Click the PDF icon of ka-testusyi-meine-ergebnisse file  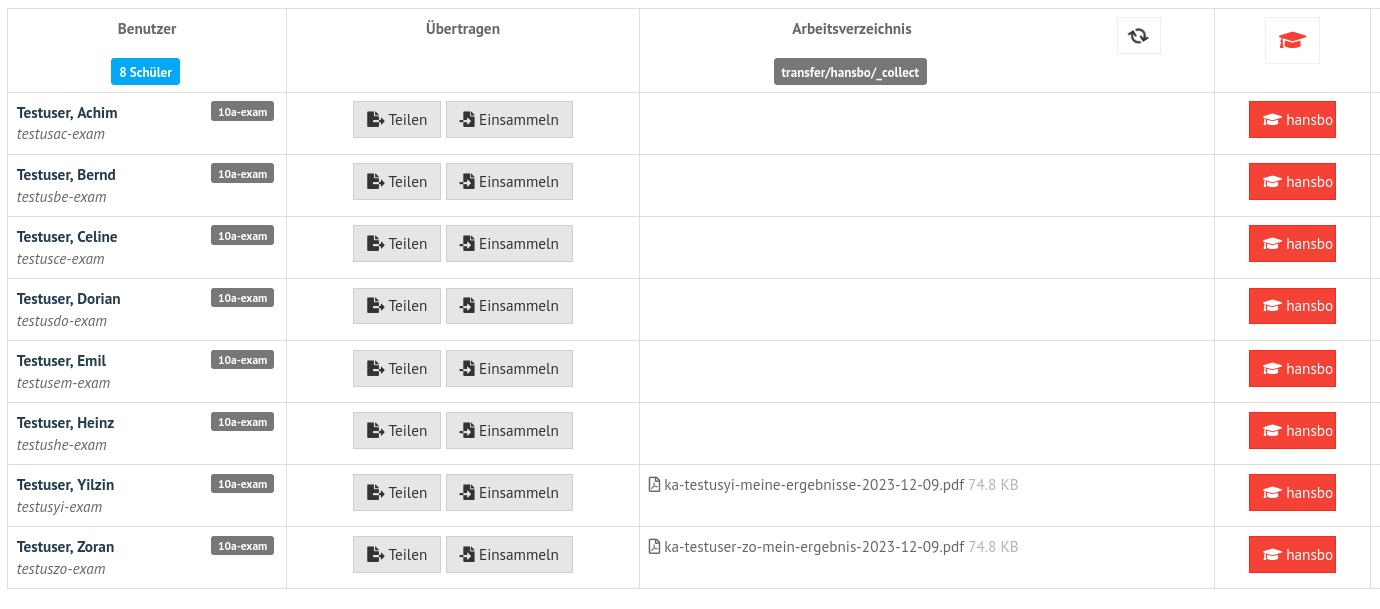point(655,485)
